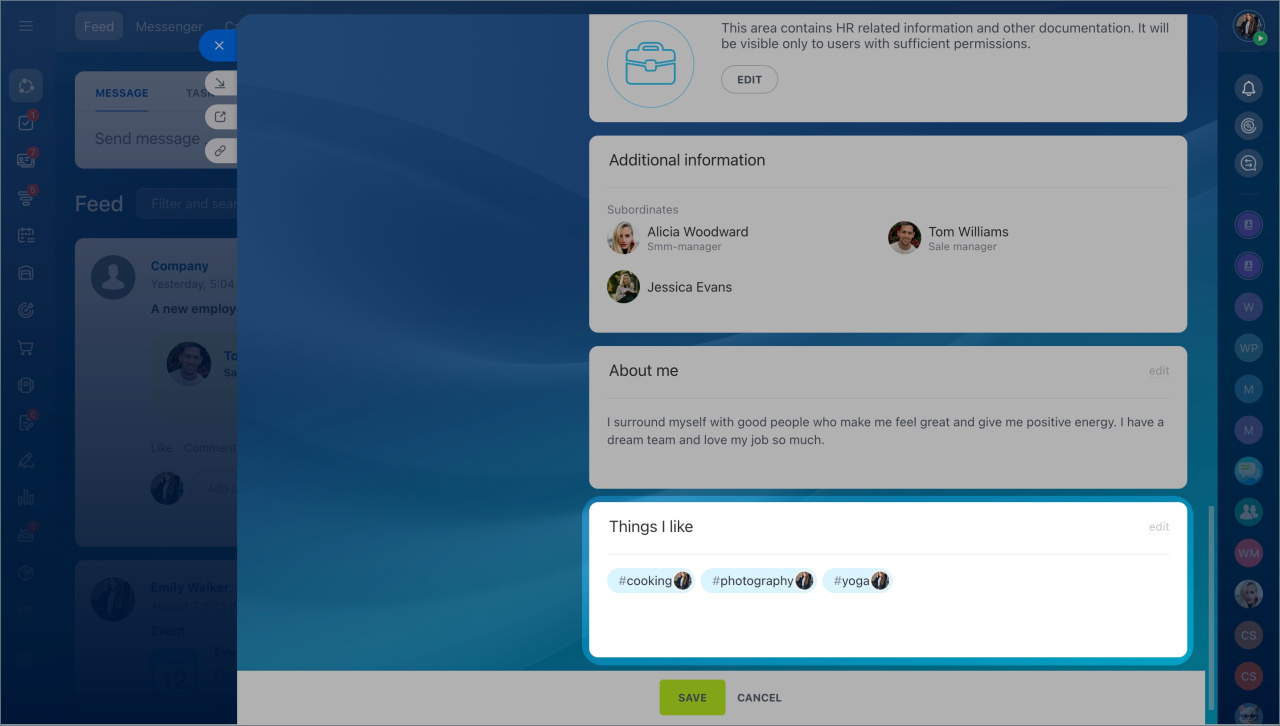The image size is (1280, 726).
Task: Open the Tasks icon in left sidebar
Action: 26,123
